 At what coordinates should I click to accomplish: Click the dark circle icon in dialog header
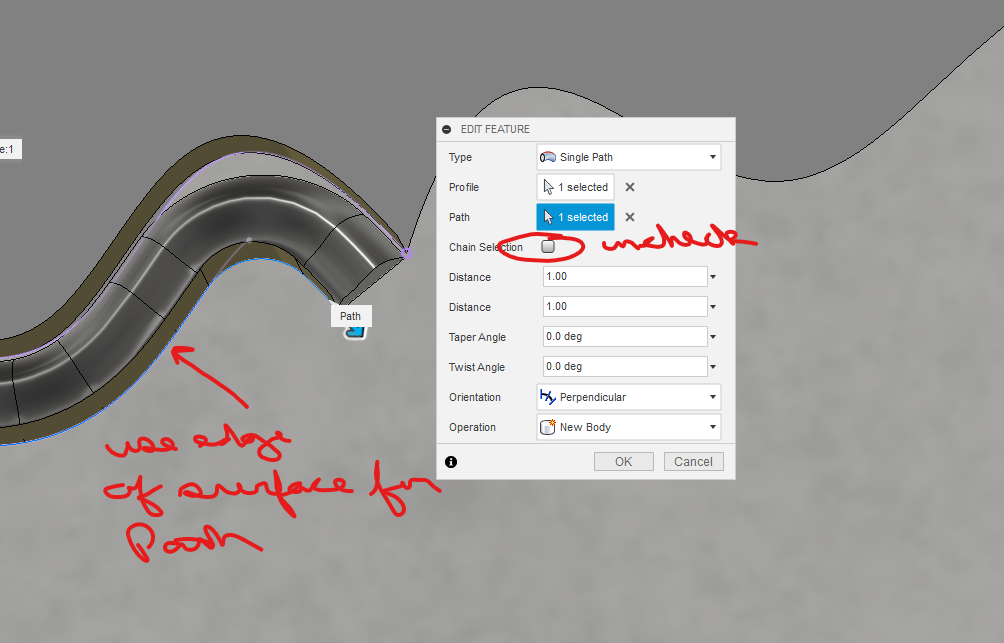[x=444, y=128]
